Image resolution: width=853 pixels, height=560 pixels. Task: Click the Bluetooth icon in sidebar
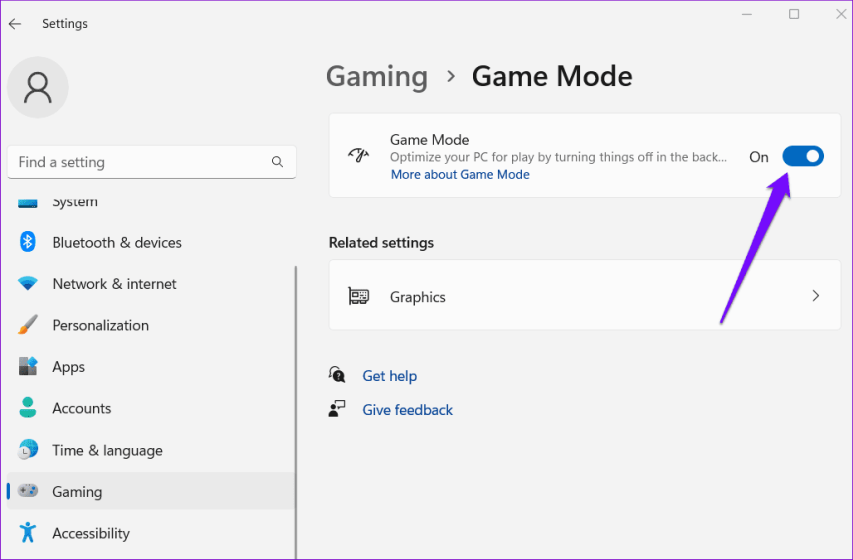pyautogui.click(x=28, y=242)
